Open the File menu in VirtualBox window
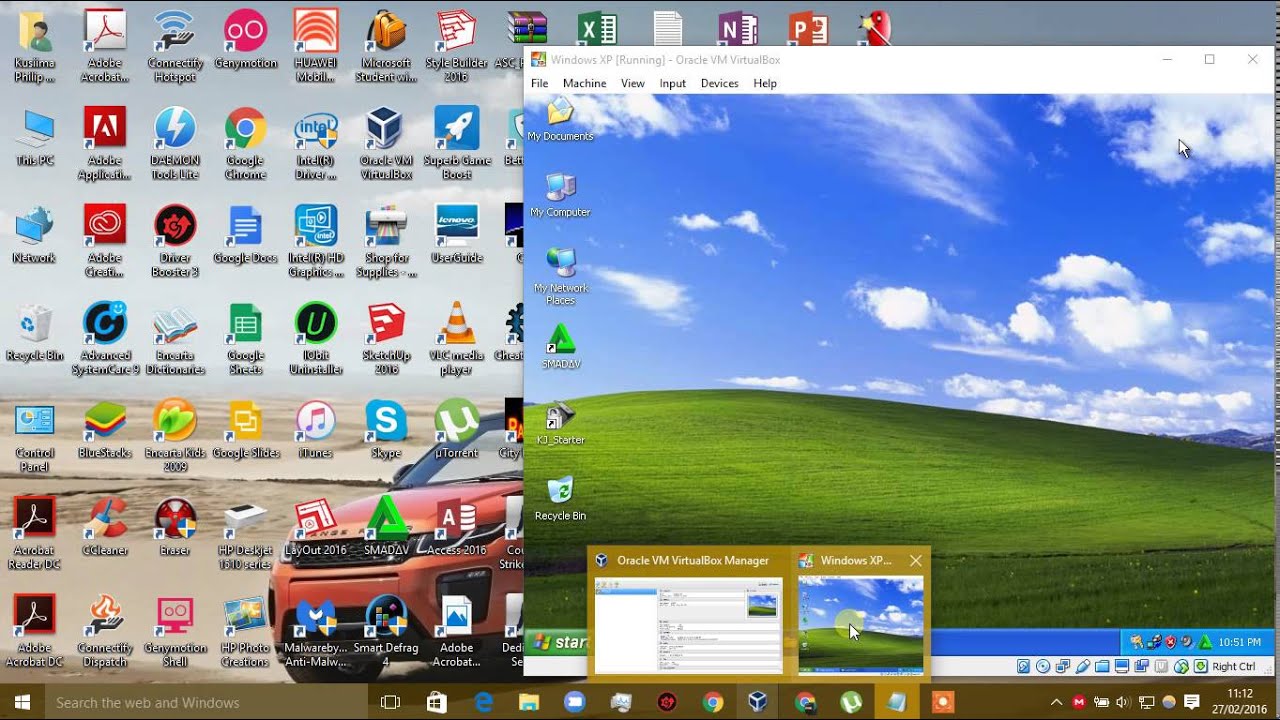 point(539,83)
